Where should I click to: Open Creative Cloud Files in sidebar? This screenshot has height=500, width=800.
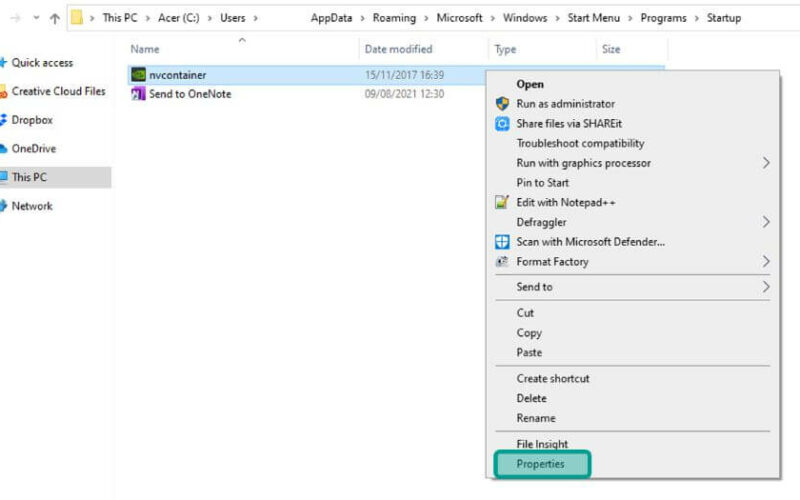coord(58,91)
